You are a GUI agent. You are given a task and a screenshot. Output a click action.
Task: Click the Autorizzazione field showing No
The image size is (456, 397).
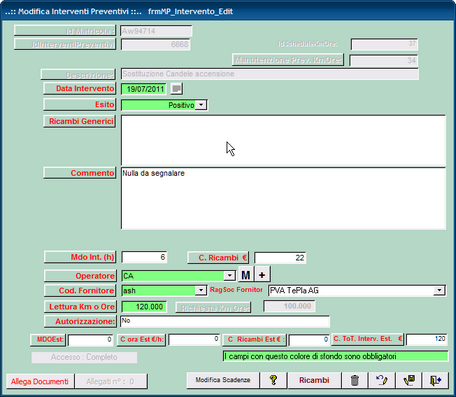click(x=225, y=321)
